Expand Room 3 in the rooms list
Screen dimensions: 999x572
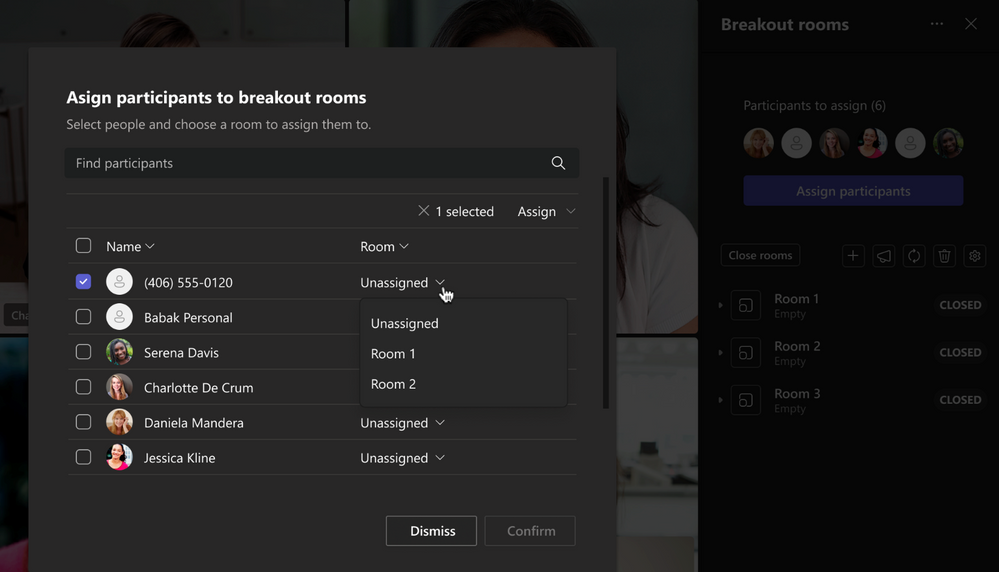pyautogui.click(x=721, y=400)
